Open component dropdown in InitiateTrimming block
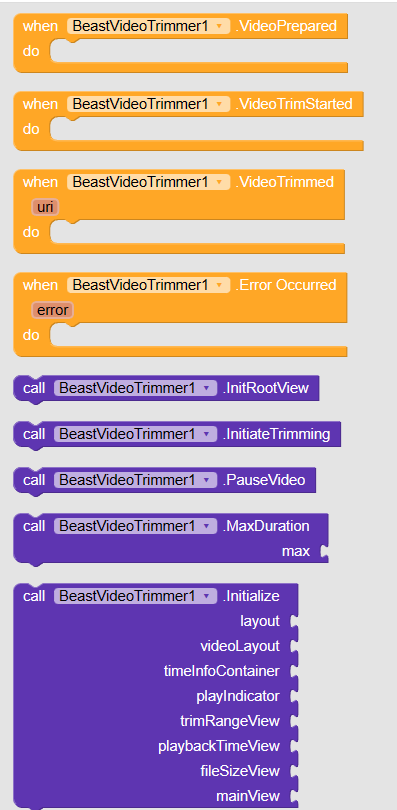The image size is (397, 810). (135, 434)
